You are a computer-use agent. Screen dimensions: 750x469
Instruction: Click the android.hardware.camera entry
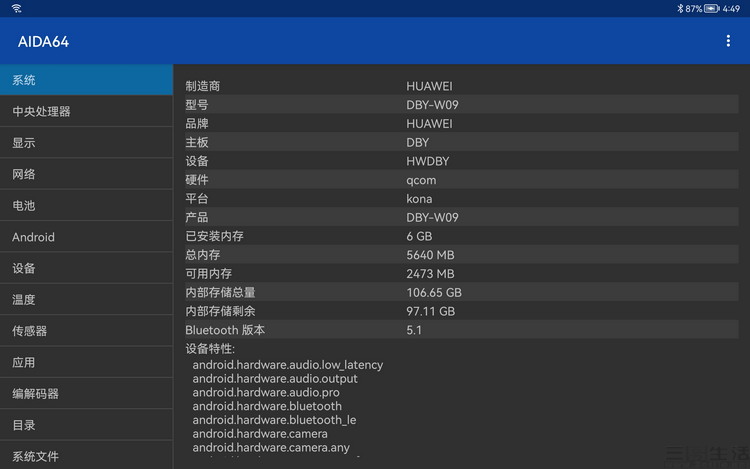(260, 434)
